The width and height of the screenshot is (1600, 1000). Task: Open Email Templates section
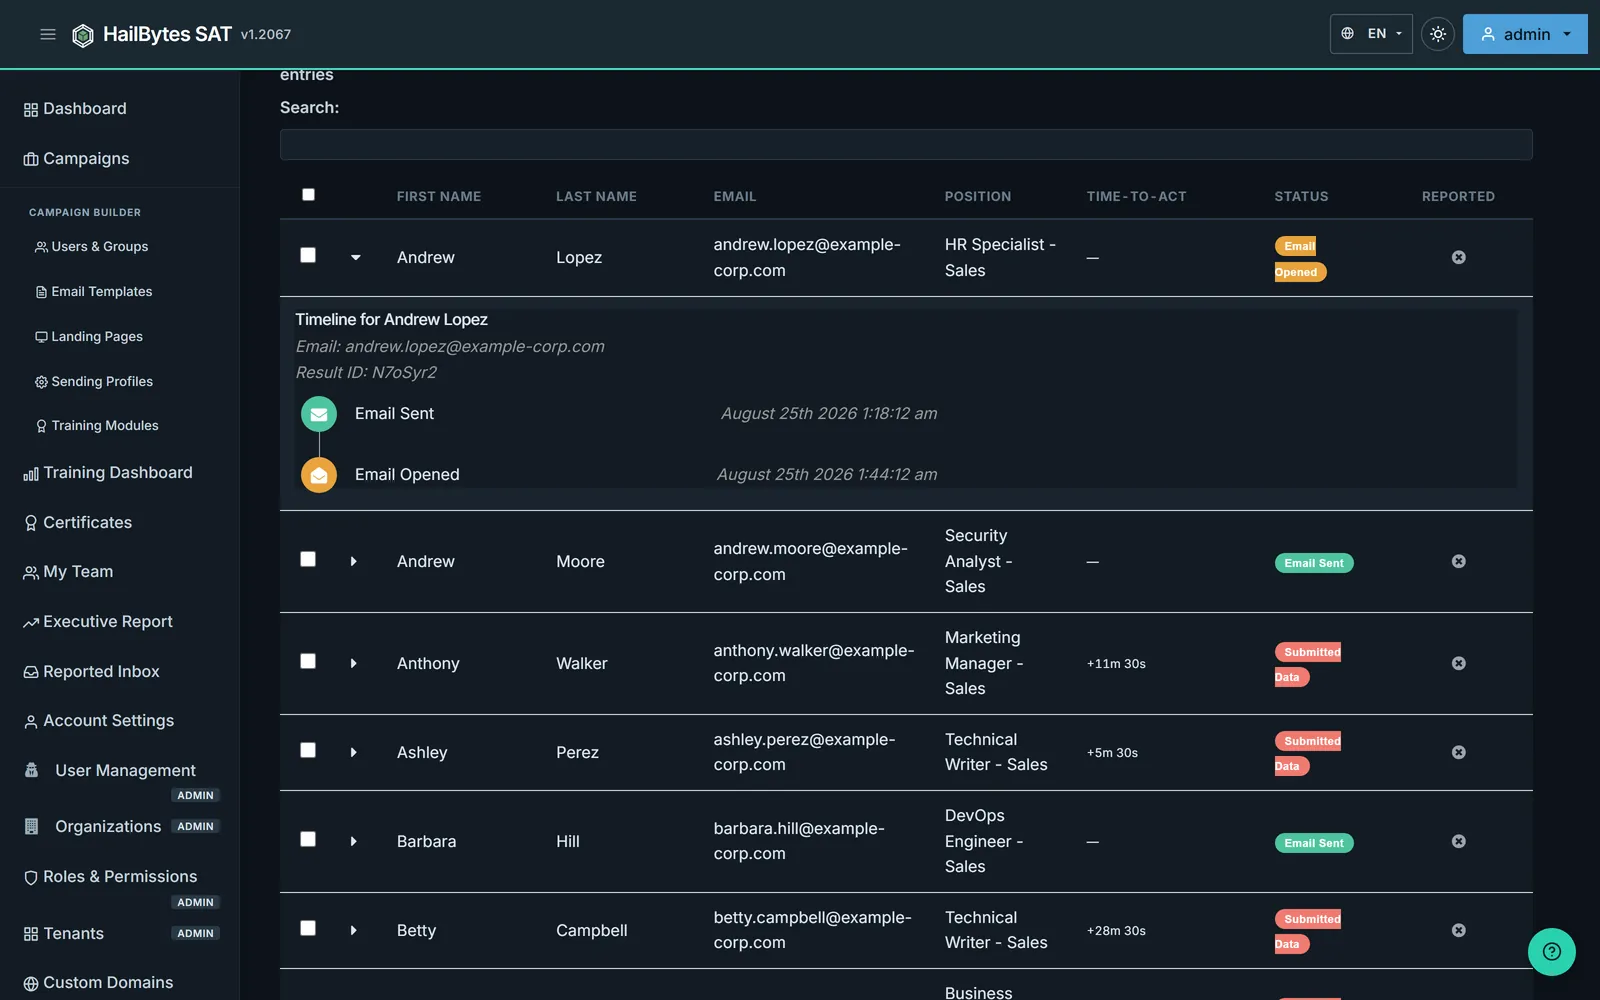click(x=93, y=292)
